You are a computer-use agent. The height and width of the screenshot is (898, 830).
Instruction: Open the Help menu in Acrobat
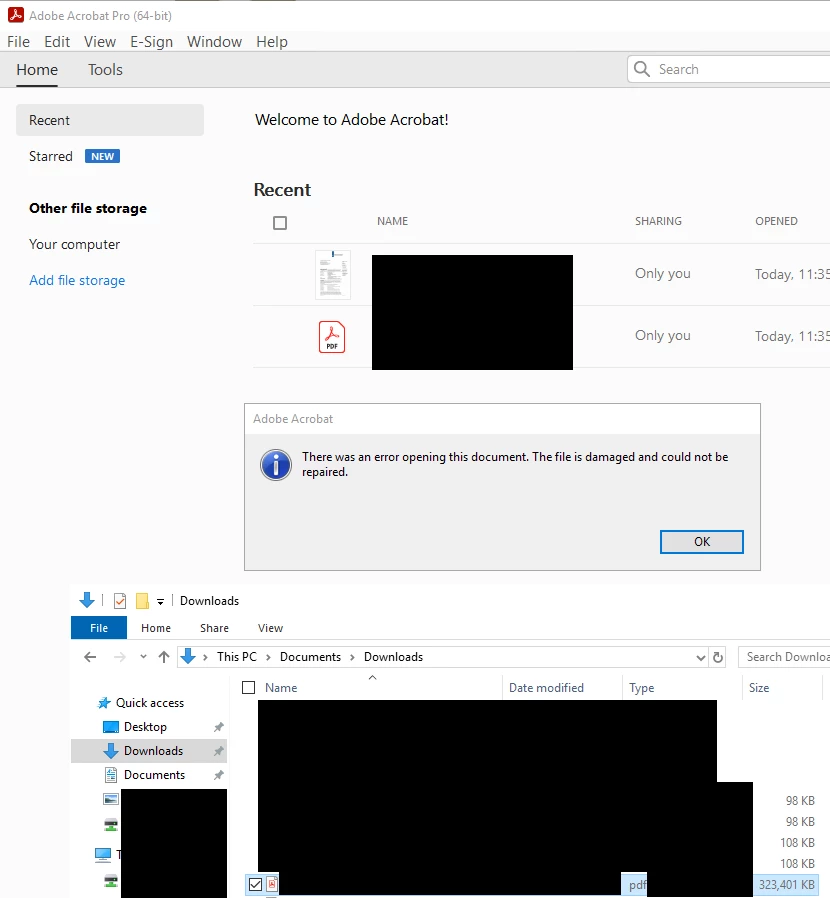(272, 42)
